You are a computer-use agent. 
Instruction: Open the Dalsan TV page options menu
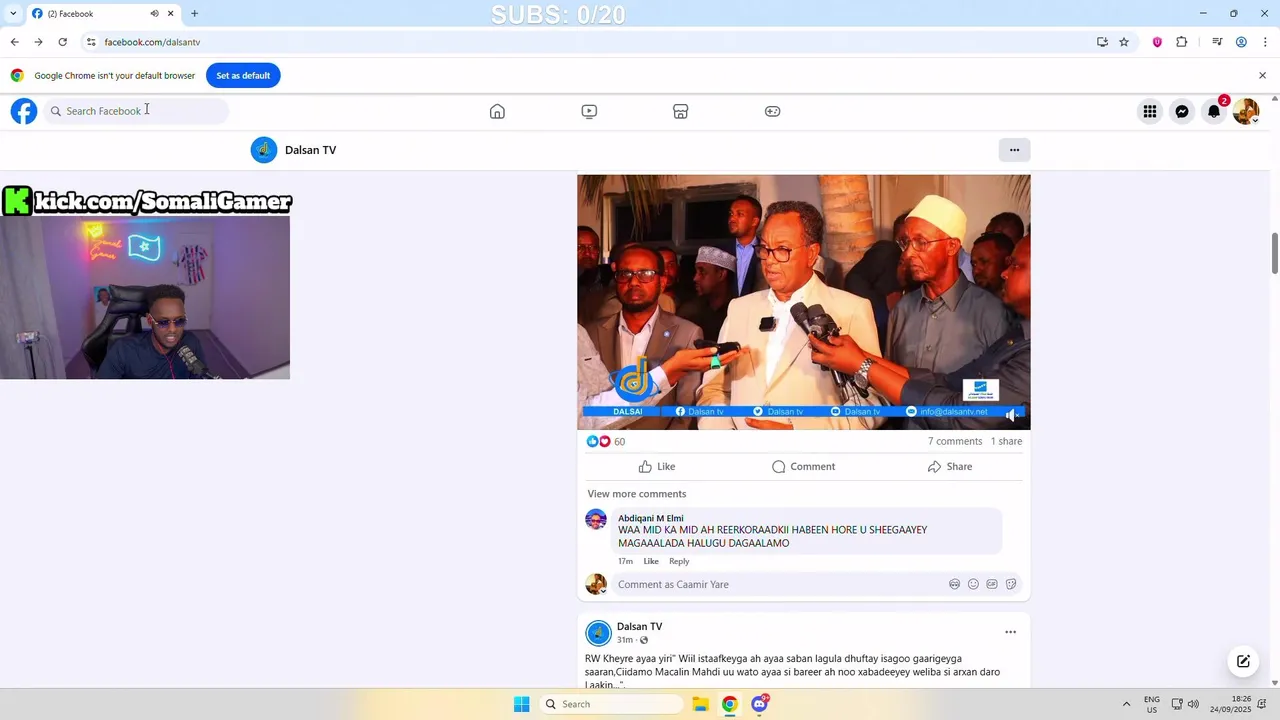pos(1014,150)
